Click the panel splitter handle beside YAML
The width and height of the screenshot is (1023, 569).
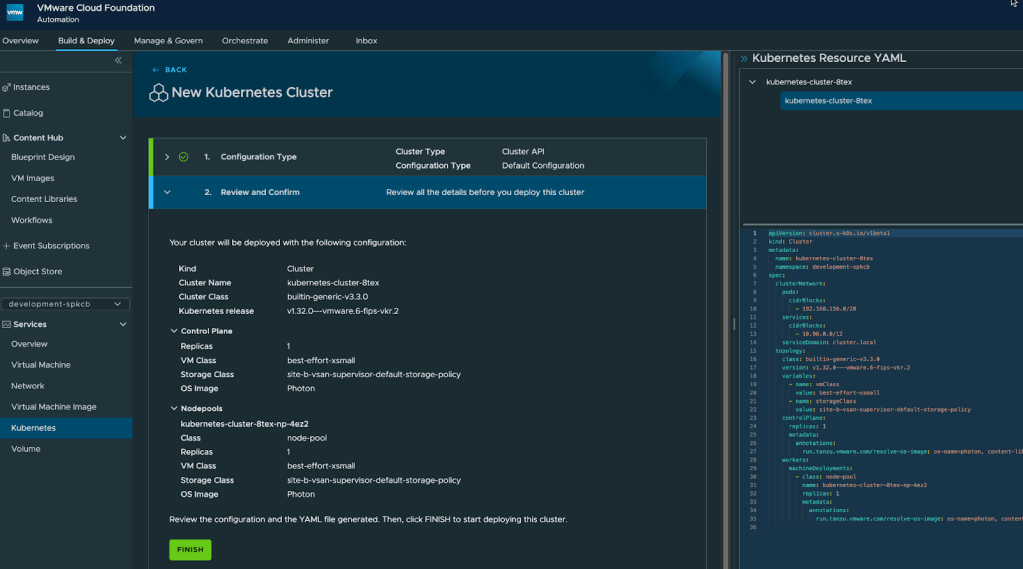point(734,324)
